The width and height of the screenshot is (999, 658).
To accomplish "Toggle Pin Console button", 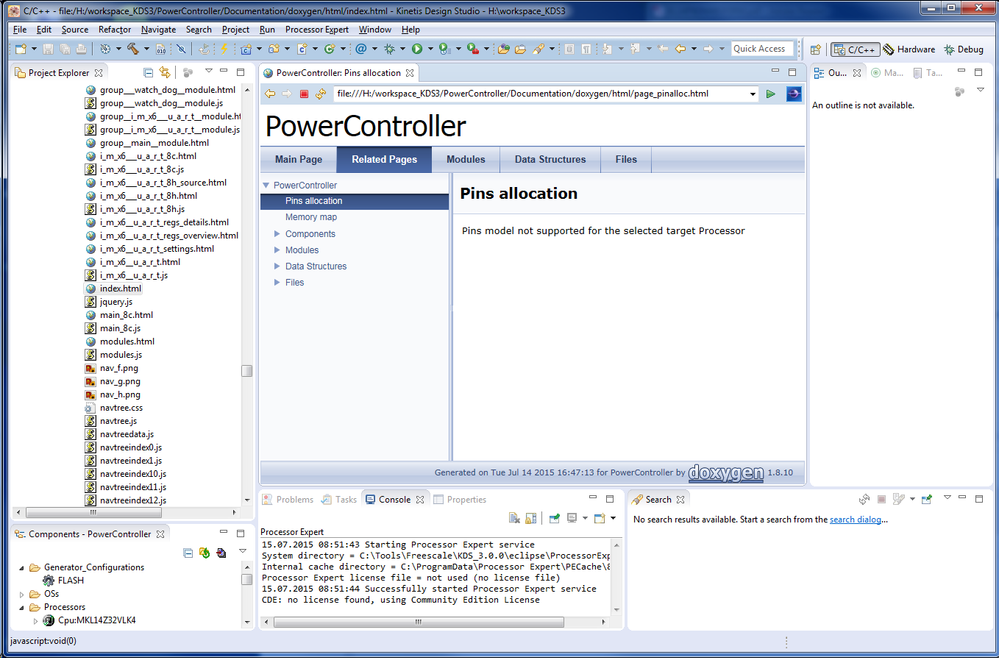I will 554,519.
